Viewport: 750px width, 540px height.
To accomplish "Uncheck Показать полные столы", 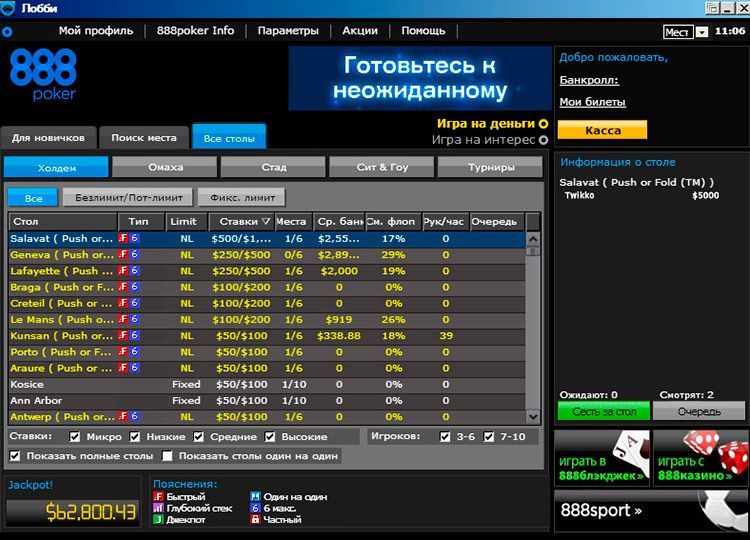I will click(15, 456).
